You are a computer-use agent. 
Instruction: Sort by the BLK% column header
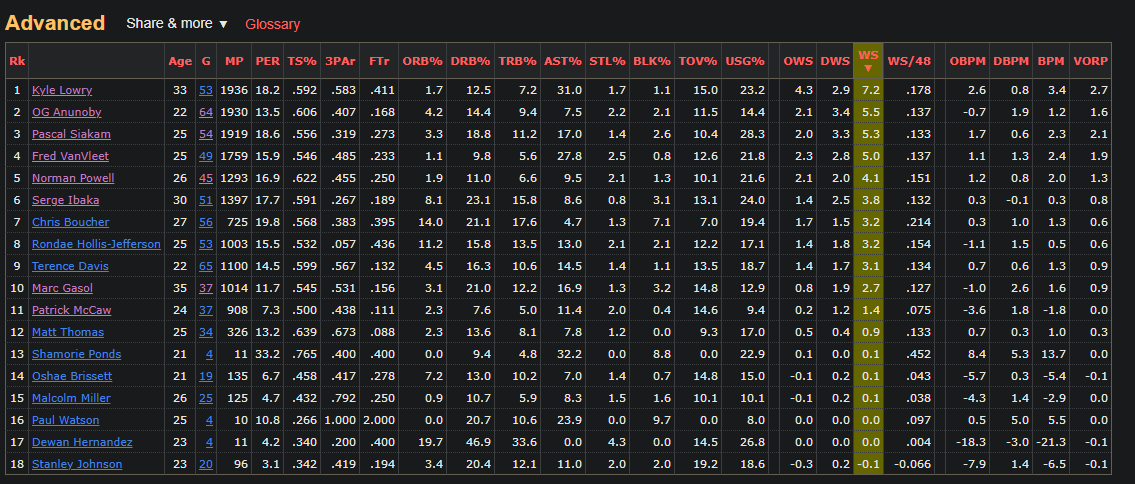coord(651,61)
